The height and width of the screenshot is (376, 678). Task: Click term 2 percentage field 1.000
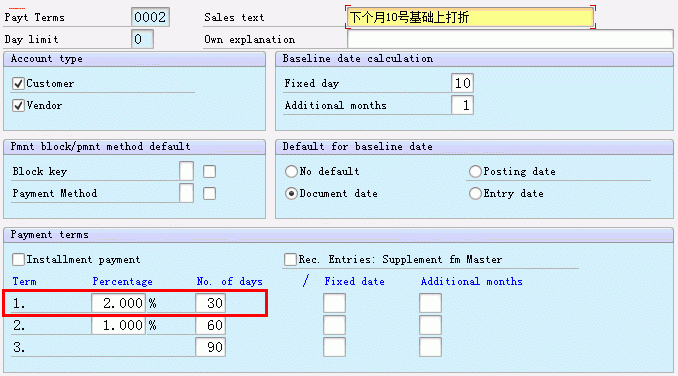(118, 325)
